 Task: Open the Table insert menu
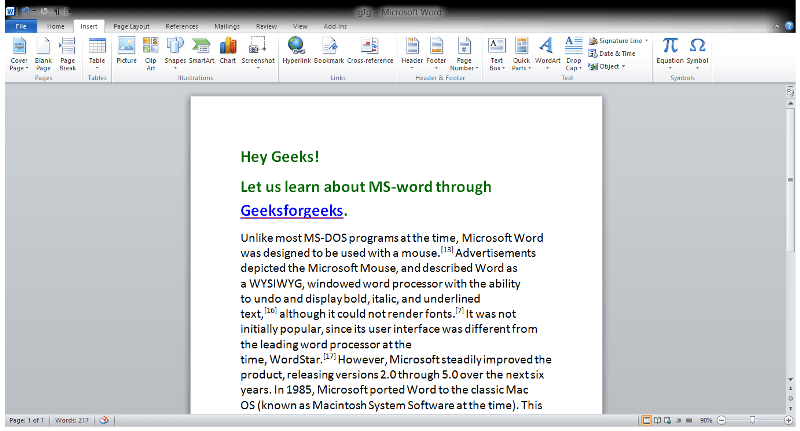tap(97, 54)
